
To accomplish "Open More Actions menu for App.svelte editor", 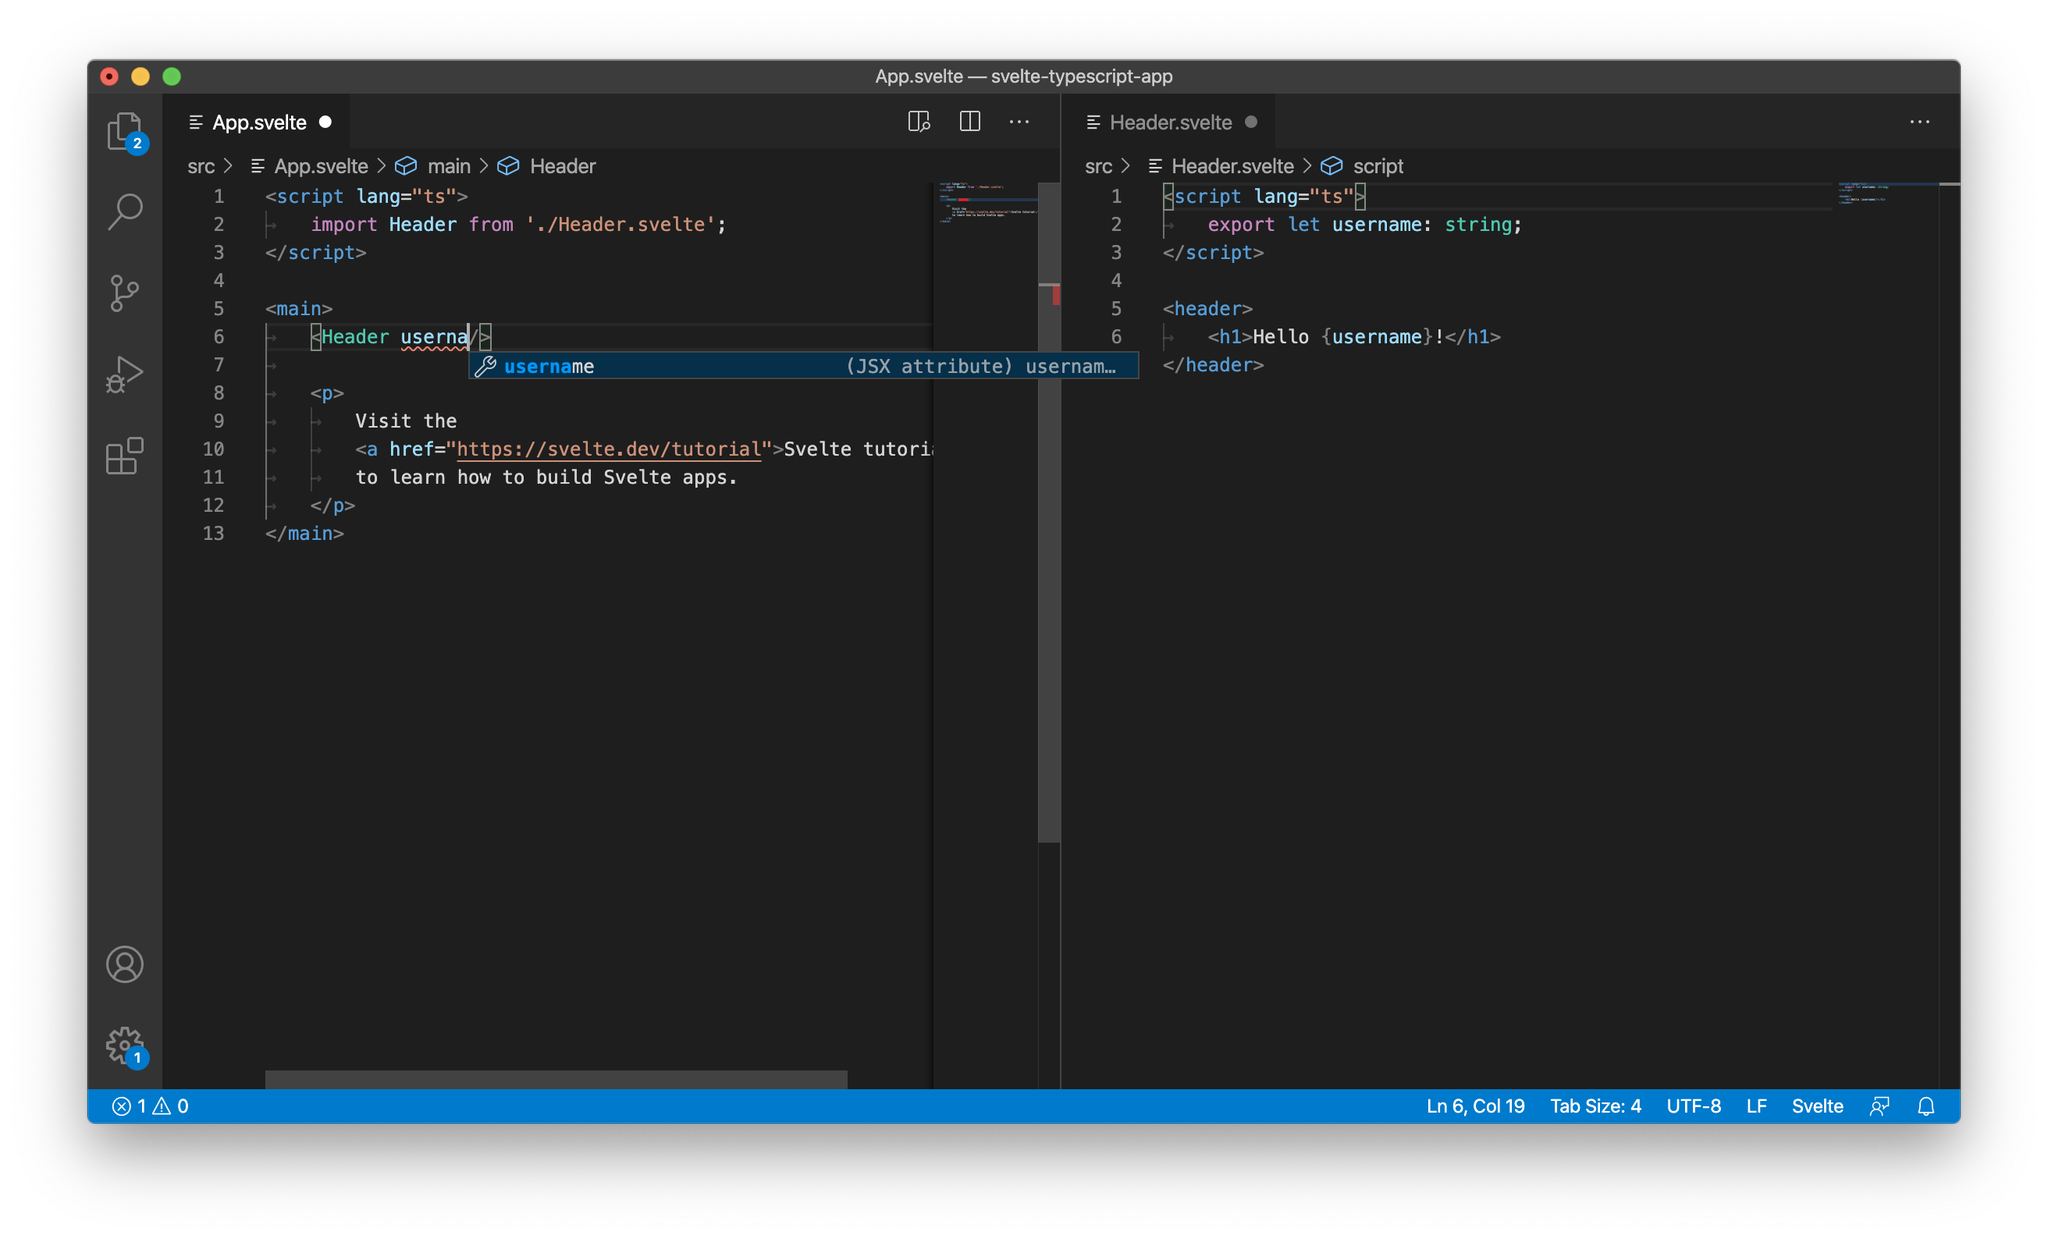I will click(1019, 122).
